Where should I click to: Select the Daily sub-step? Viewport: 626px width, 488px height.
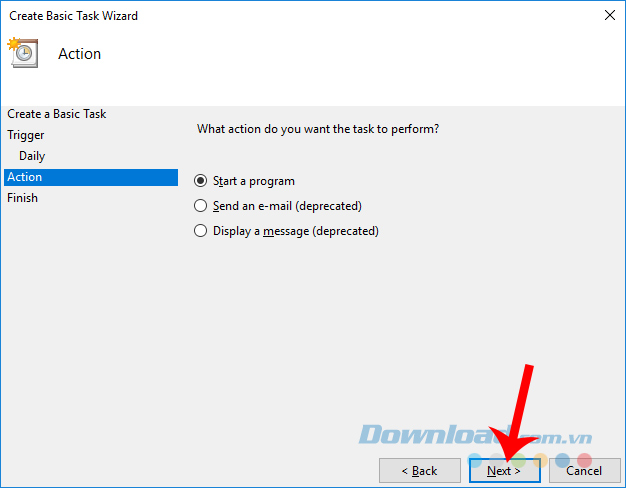pyautogui.click(x=32, y=156)
